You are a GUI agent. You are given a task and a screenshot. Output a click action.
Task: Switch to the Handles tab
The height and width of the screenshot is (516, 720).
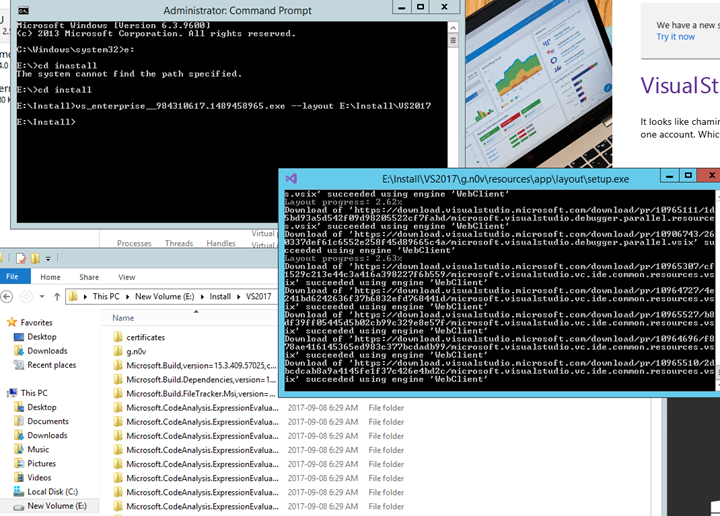pyautogui.click(x=221, y=243)
